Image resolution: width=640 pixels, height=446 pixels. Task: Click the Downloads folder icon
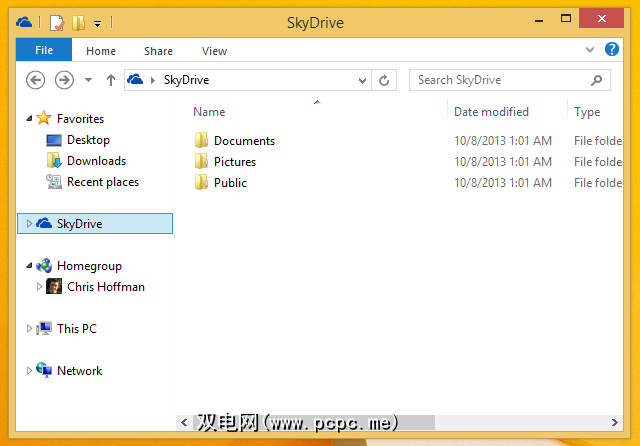[x=54, y=161]
